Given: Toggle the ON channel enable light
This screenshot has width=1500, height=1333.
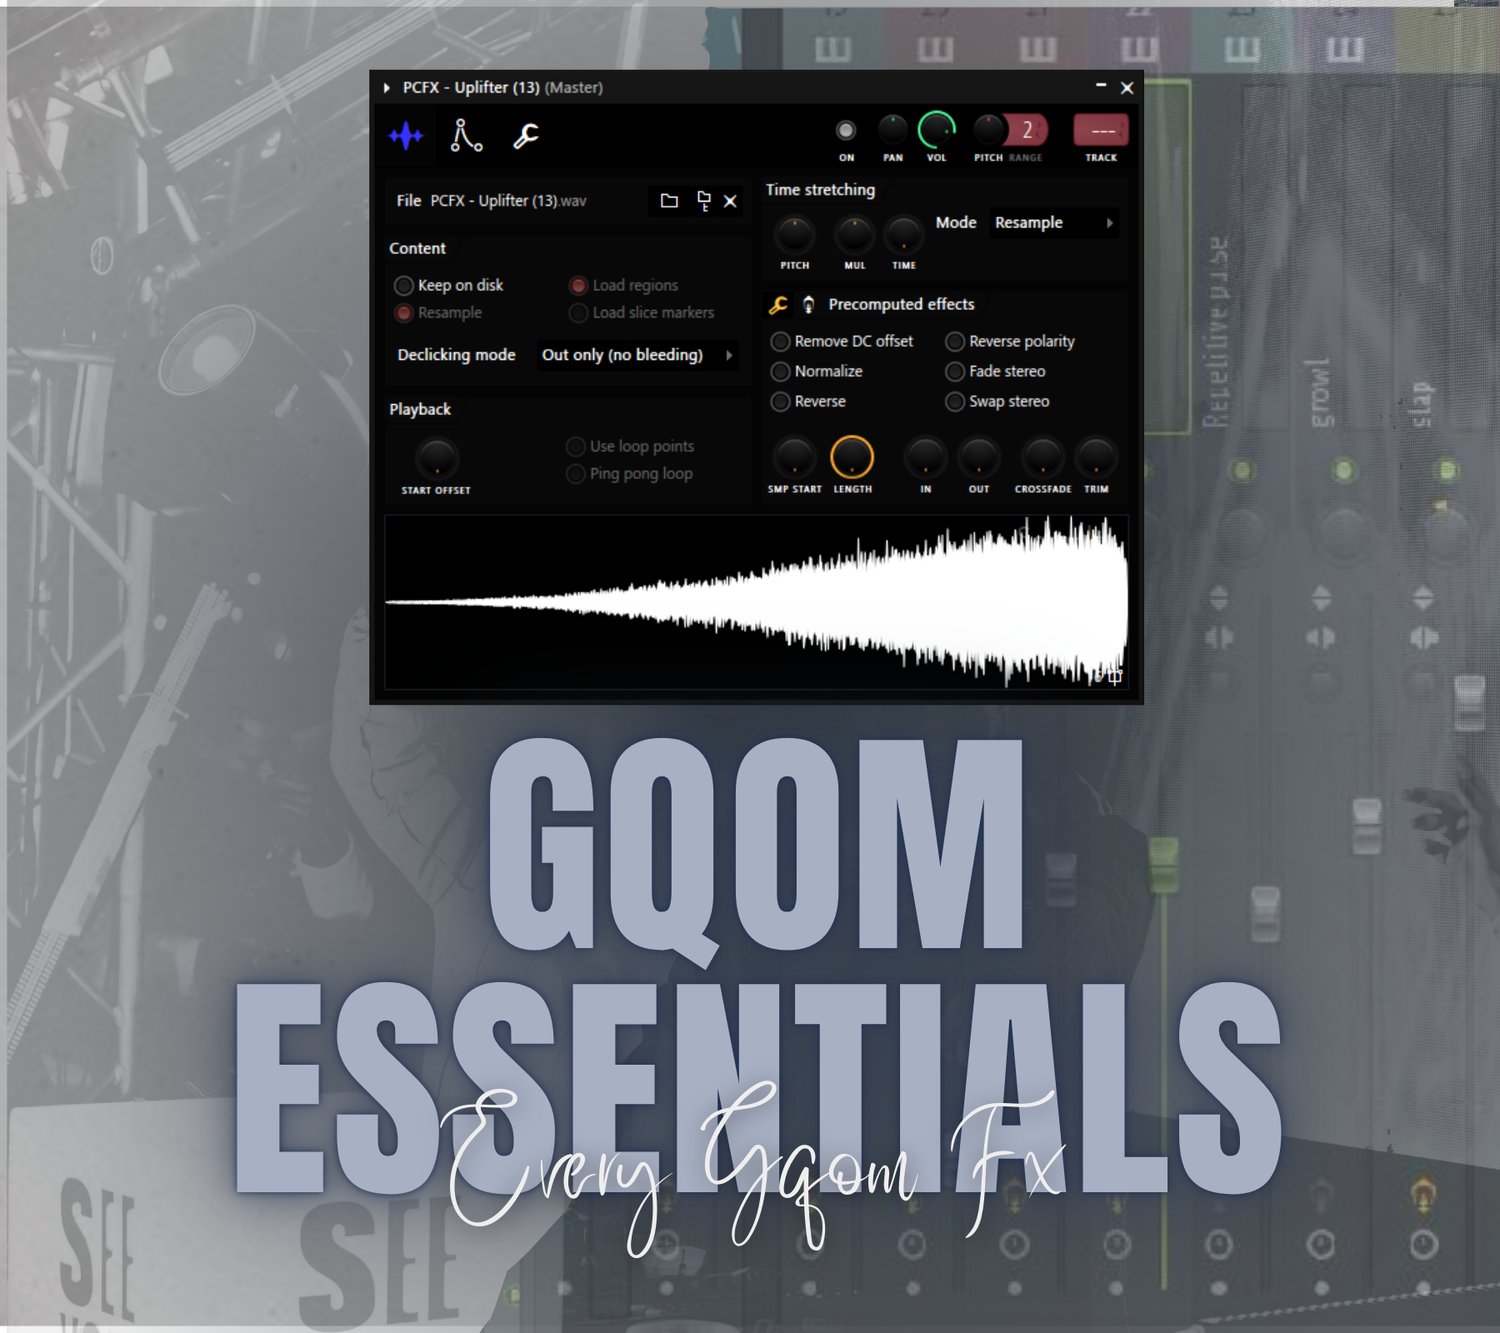Looking at the screenshot, I should pyautogui.click(x=846, y=130).
